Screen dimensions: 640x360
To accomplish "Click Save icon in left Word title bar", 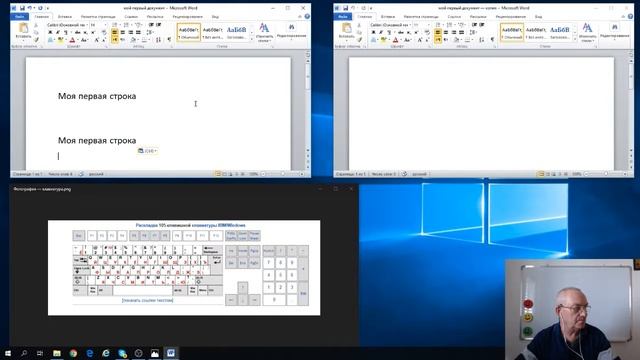I will [x=22, y=8].
